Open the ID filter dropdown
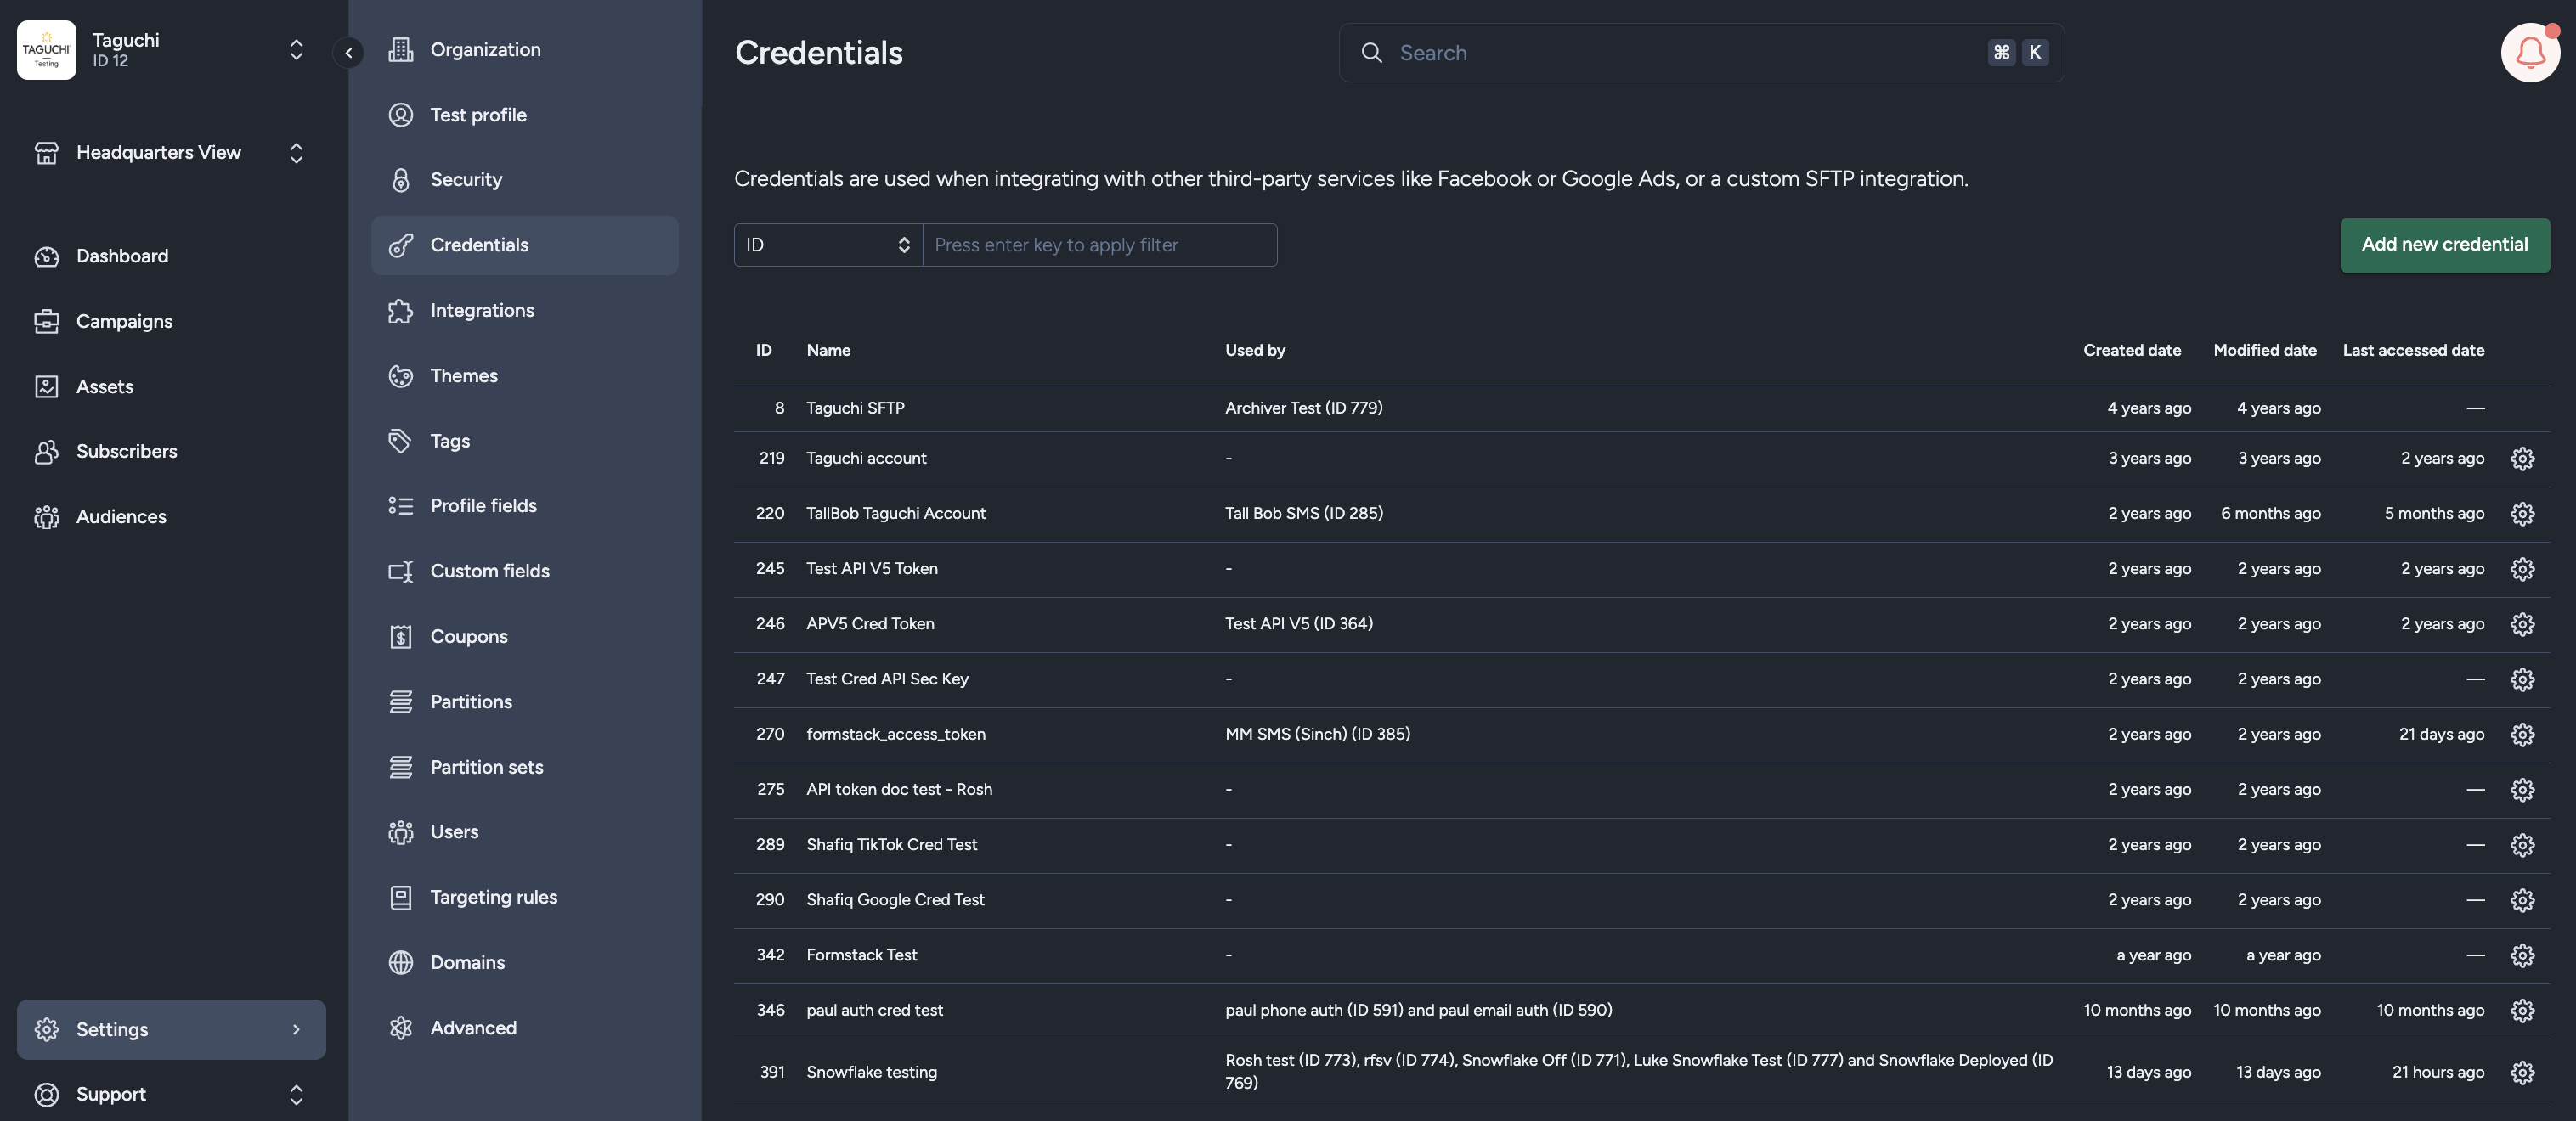This screenshot has height=1121, width=2576. pyautogui.click(x=826, y=245)
